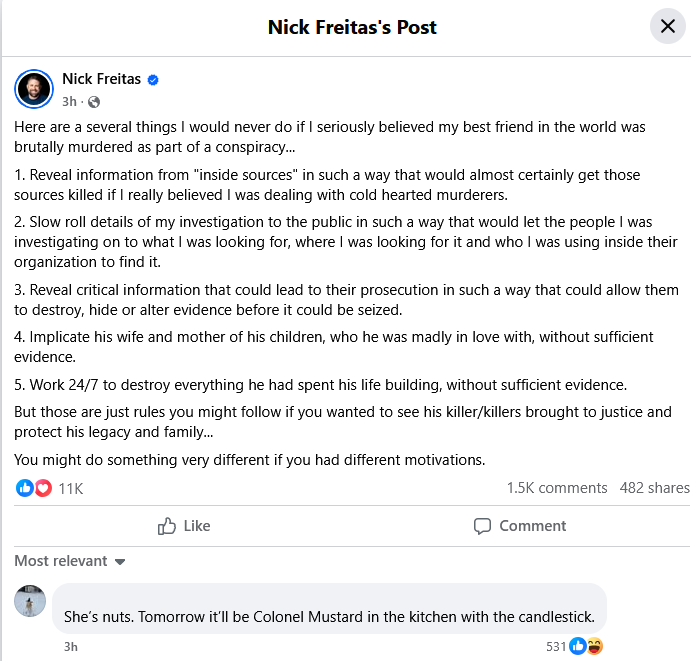The width and height of the screenshot is (691, 661).
Task: Click the comment's blue like reaction icon
Action: click(x=577, y=646)
